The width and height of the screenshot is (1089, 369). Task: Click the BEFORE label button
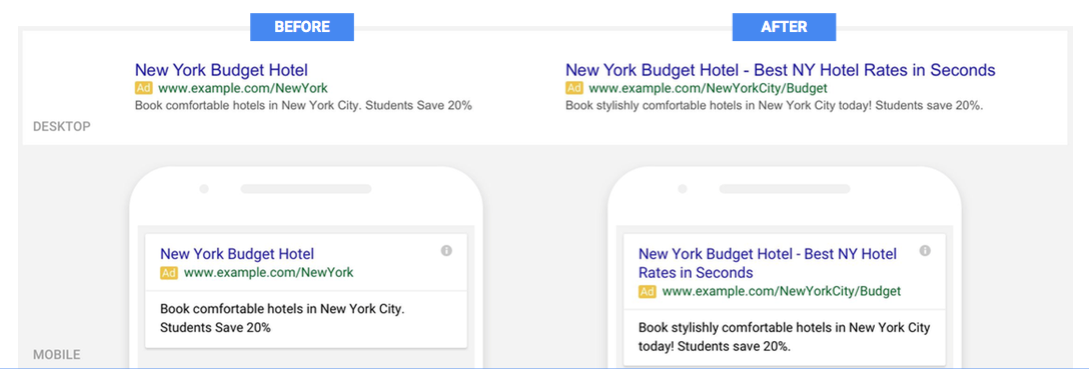pos(302,27)
